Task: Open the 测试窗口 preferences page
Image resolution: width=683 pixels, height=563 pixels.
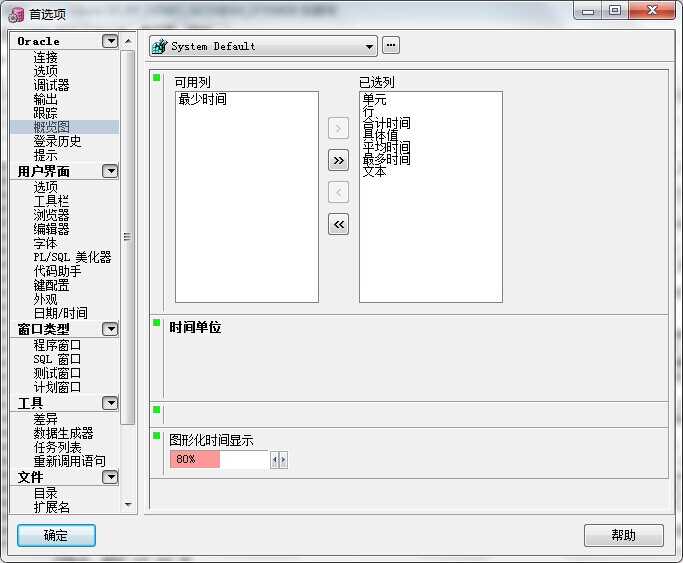Action: tap(57, 373)
